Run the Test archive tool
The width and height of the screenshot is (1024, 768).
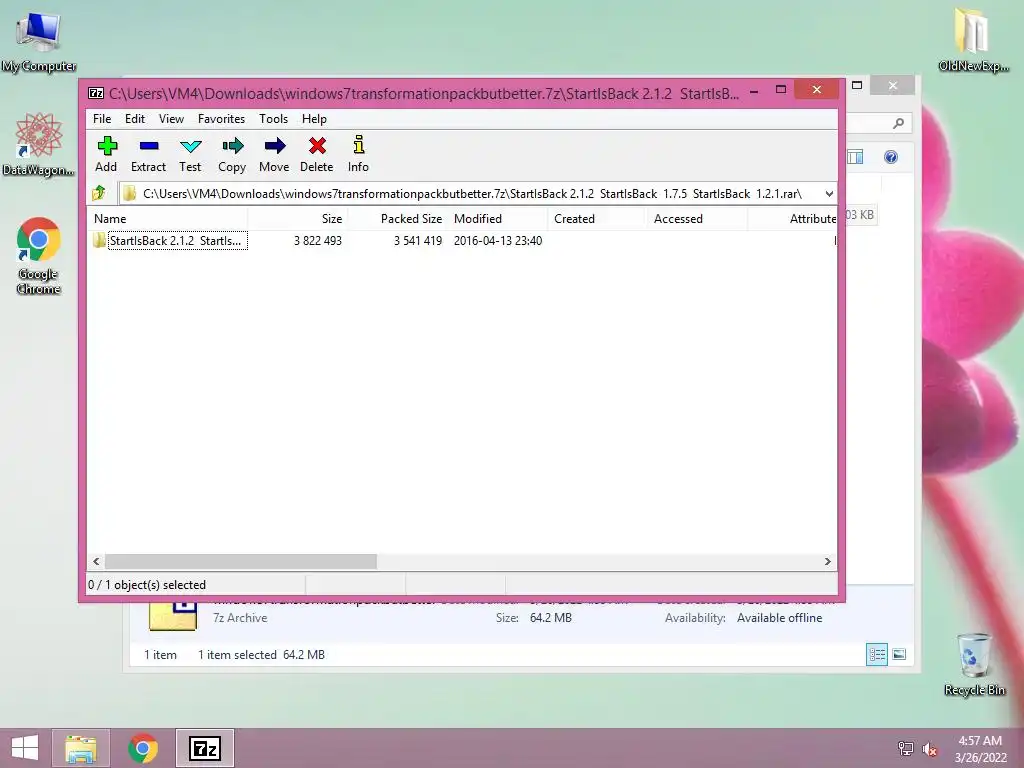coord(190,154)
